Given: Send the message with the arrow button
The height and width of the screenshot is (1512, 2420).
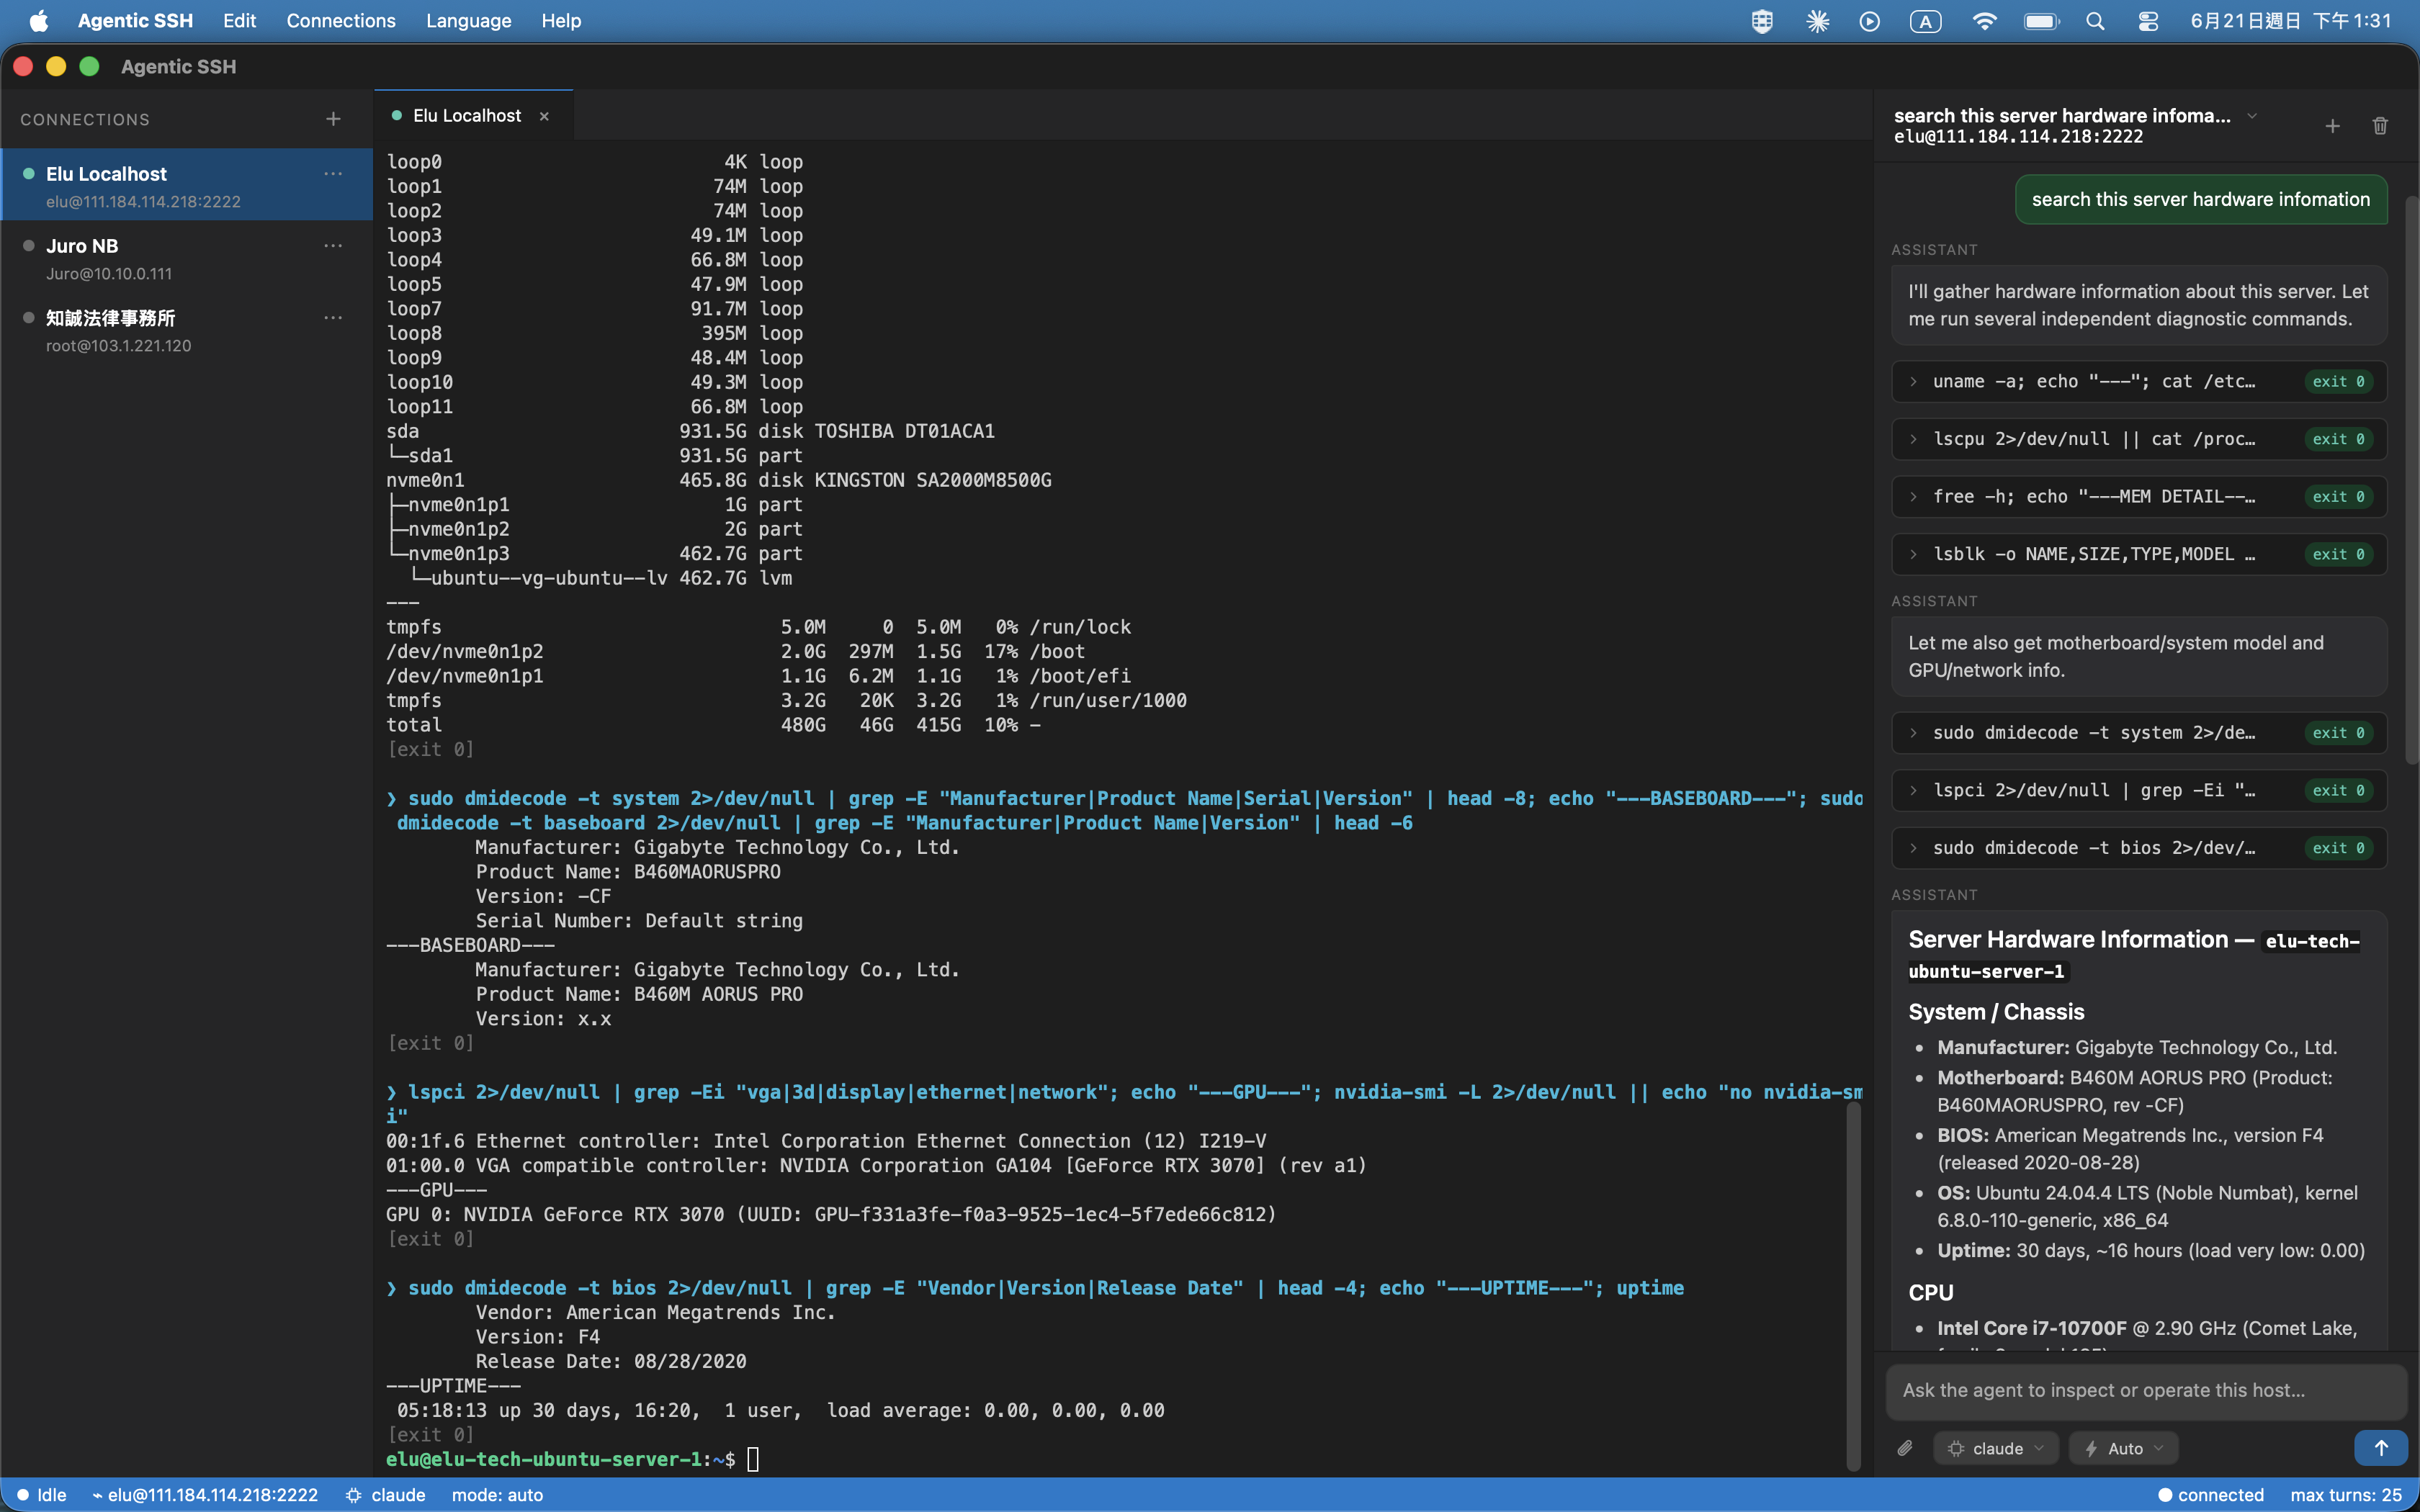Looking at the screenshot, I should [2380, 1448].
